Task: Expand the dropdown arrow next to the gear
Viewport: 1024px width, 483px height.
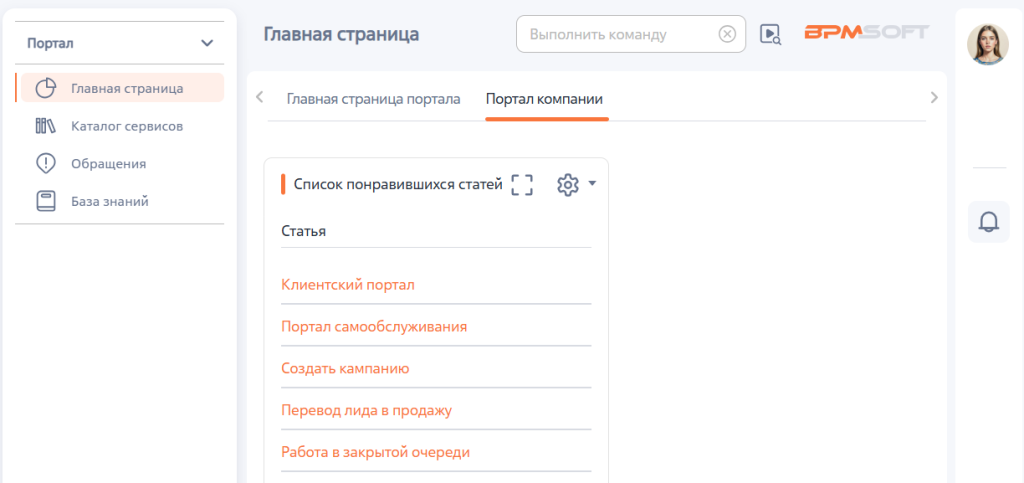Action: (592, 183)
